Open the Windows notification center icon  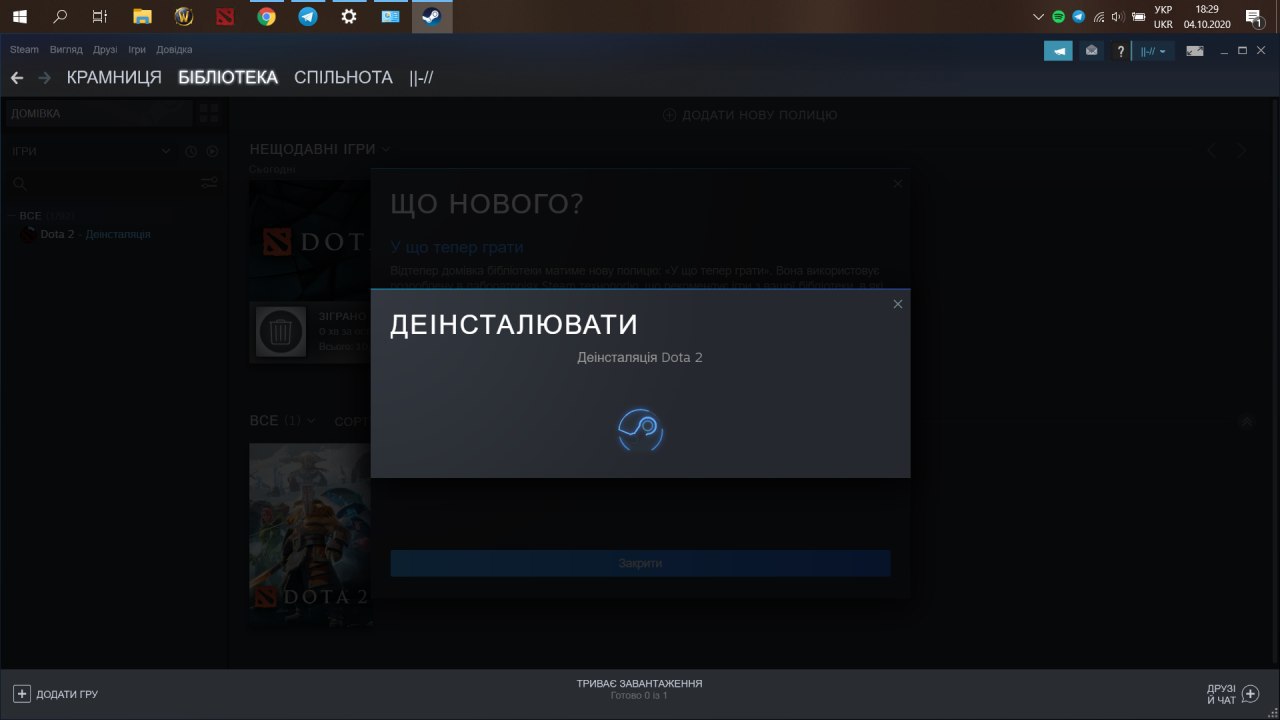(x=1253, y=16)
